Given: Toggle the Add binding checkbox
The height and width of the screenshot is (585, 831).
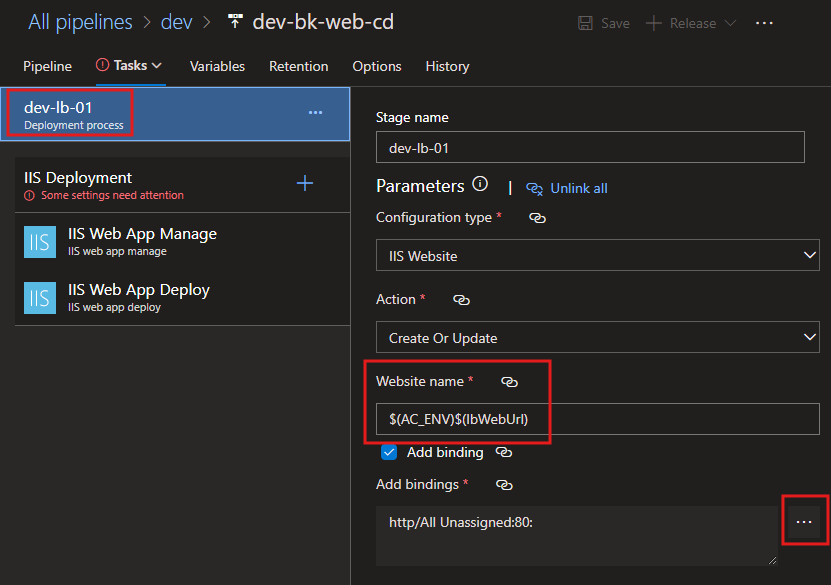Looking at the screenshot, I should pos(389,452).
